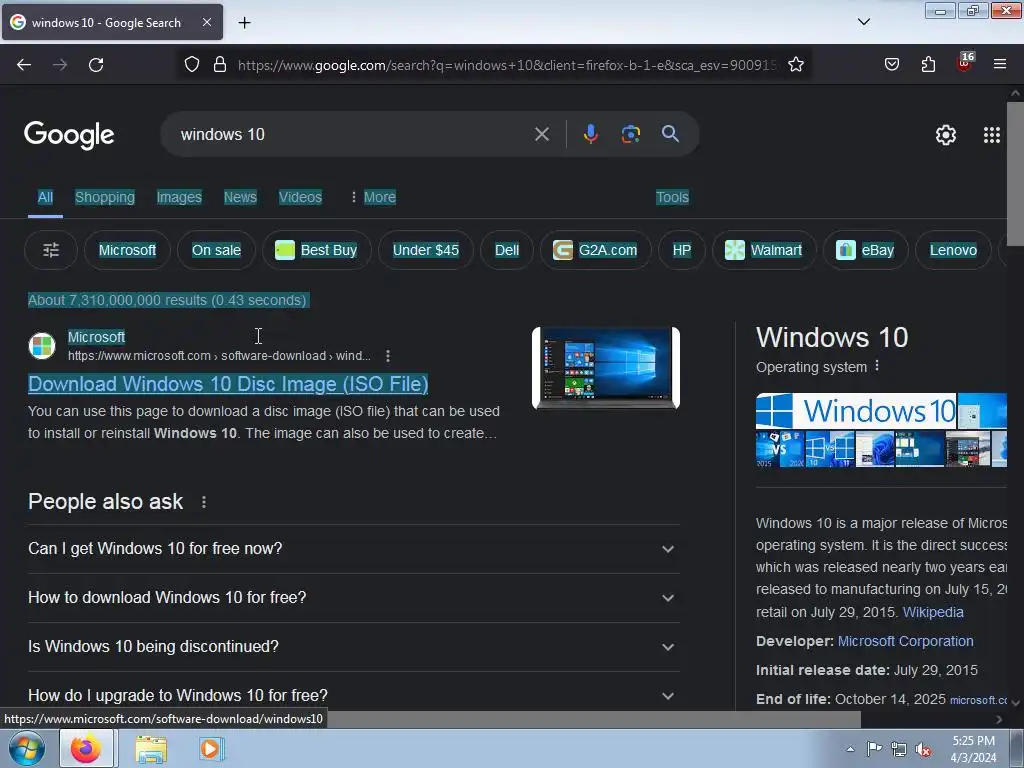
Task: Search by image with Google Lens
Action: [630, 134]
